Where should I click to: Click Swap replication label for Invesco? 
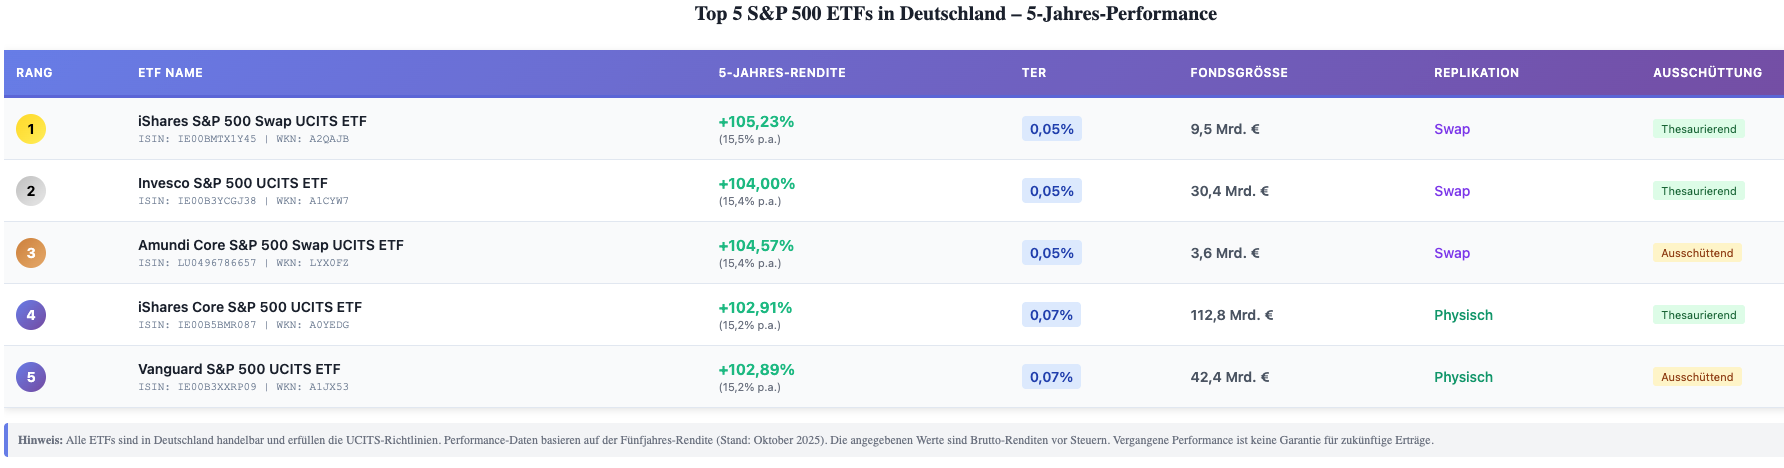click(x=1451, y=191)
